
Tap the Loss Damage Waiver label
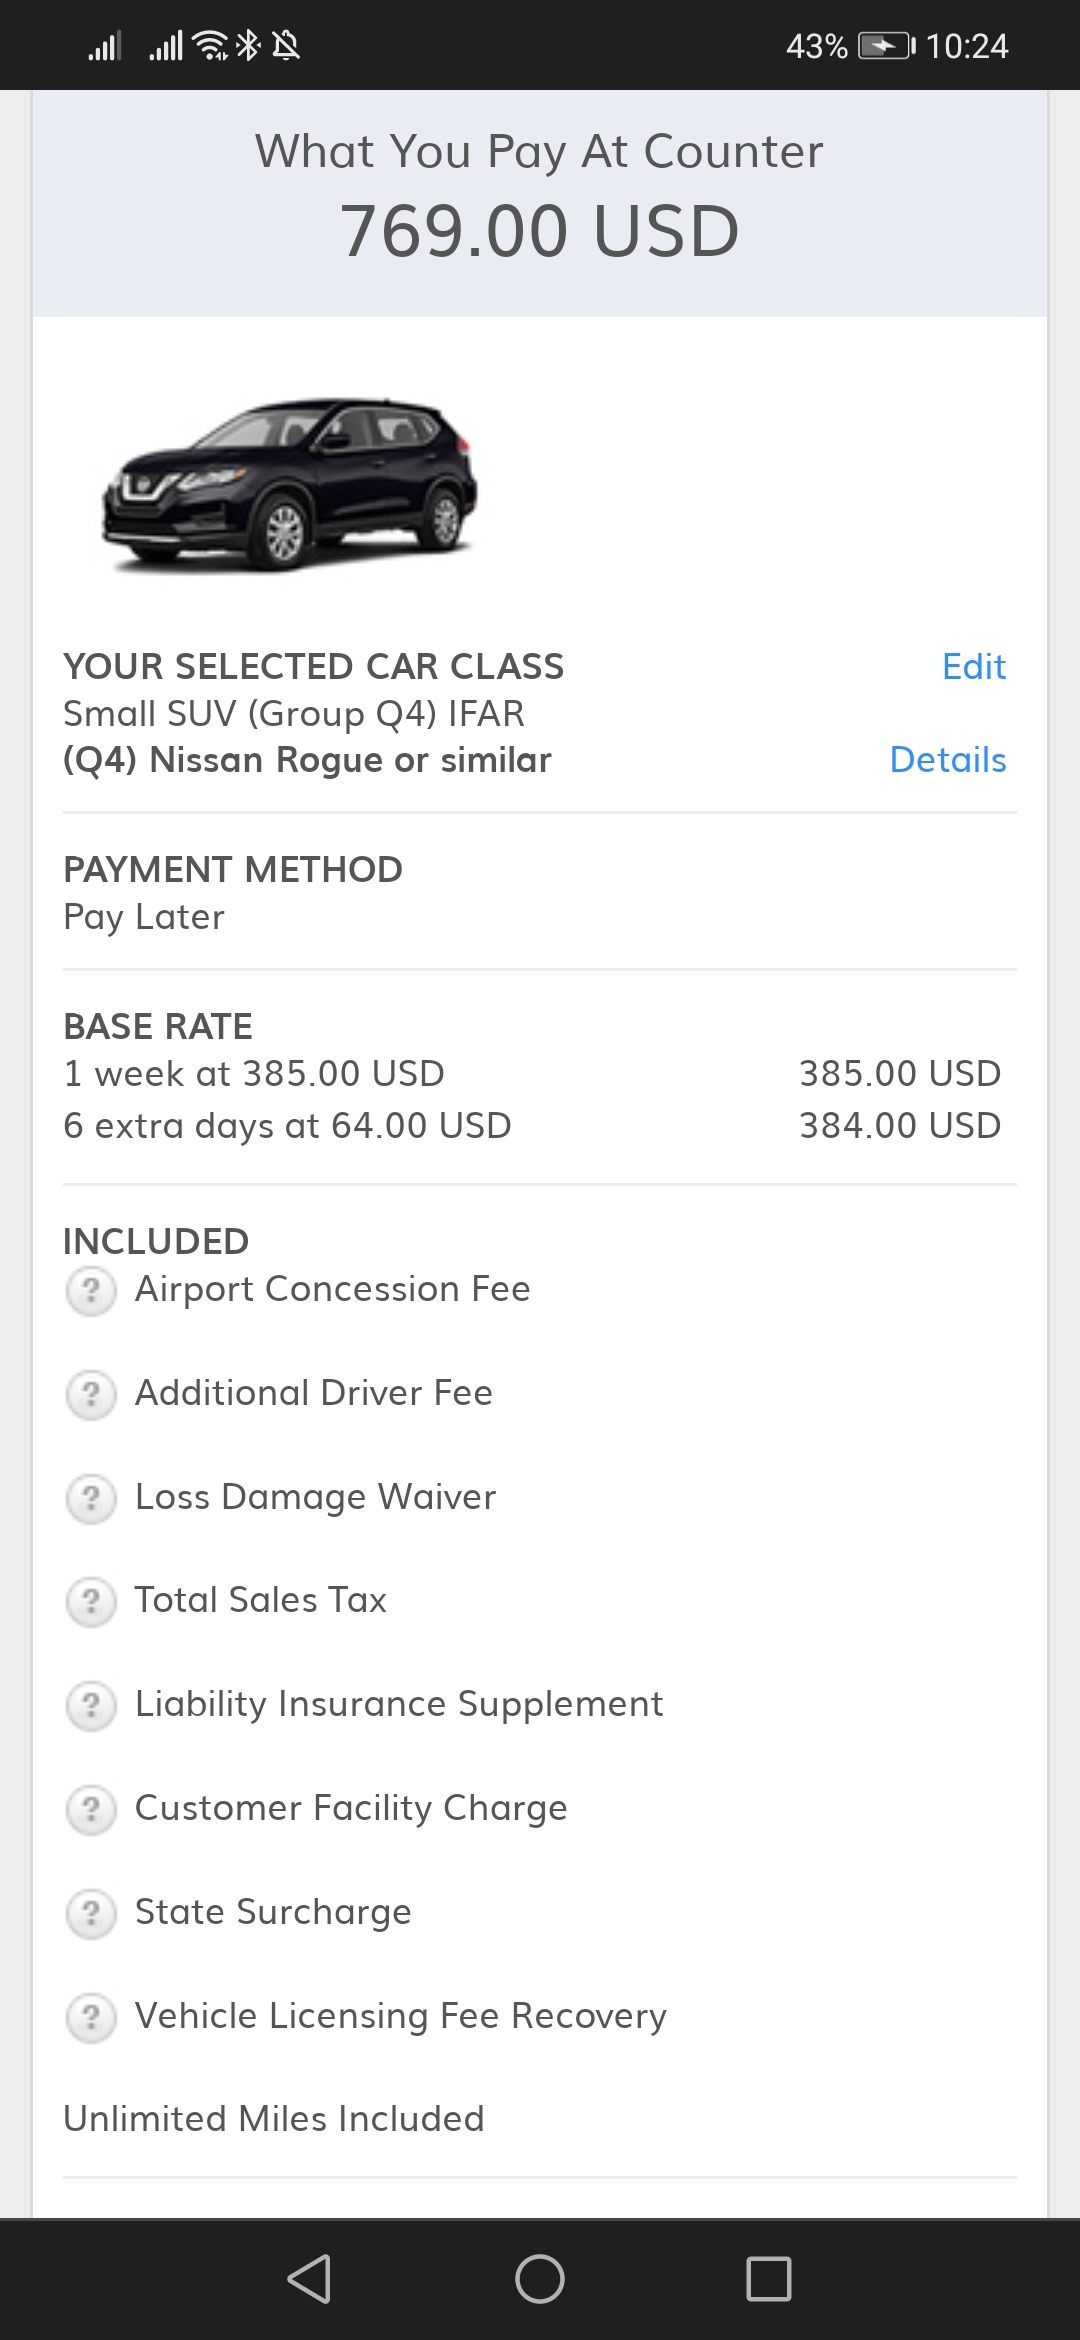pos(315,1498)
